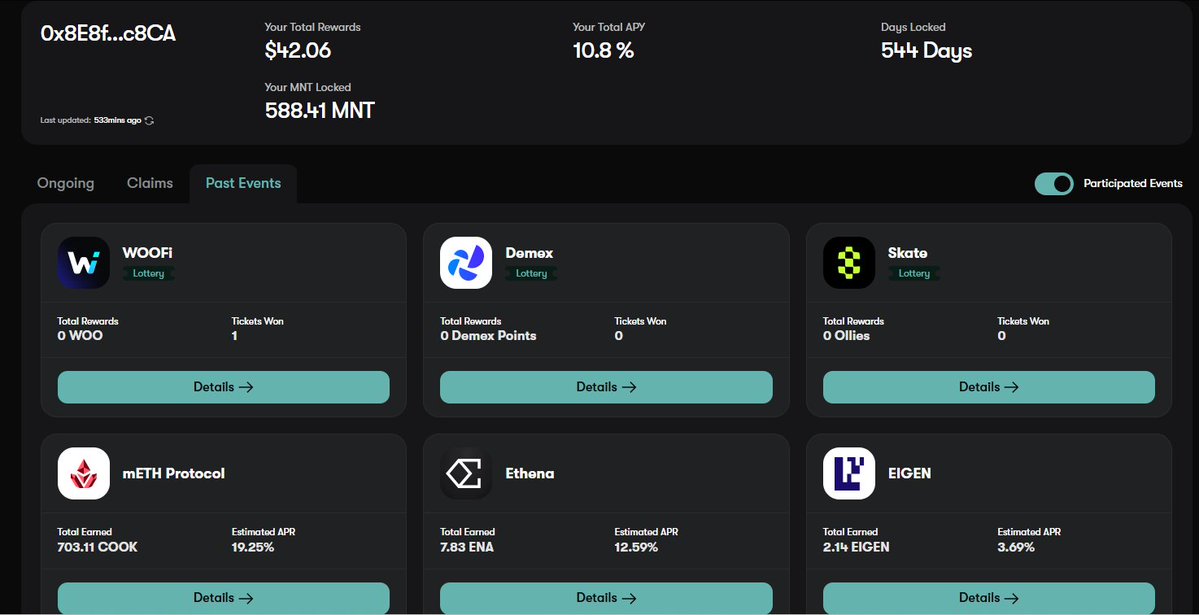The width and height of the screenshot is (1199, 615).
Task: Click the 2.14 EIGEN earned value
Action: coord(856,547)
